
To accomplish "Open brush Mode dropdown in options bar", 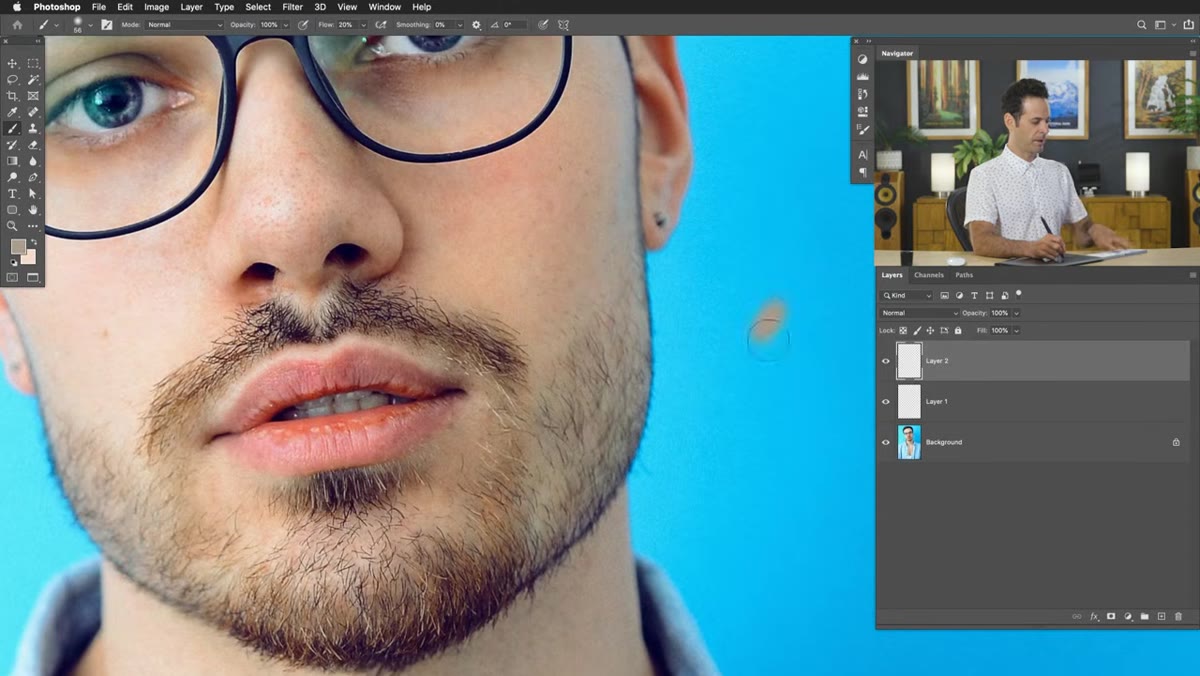I will click(185, 24).
